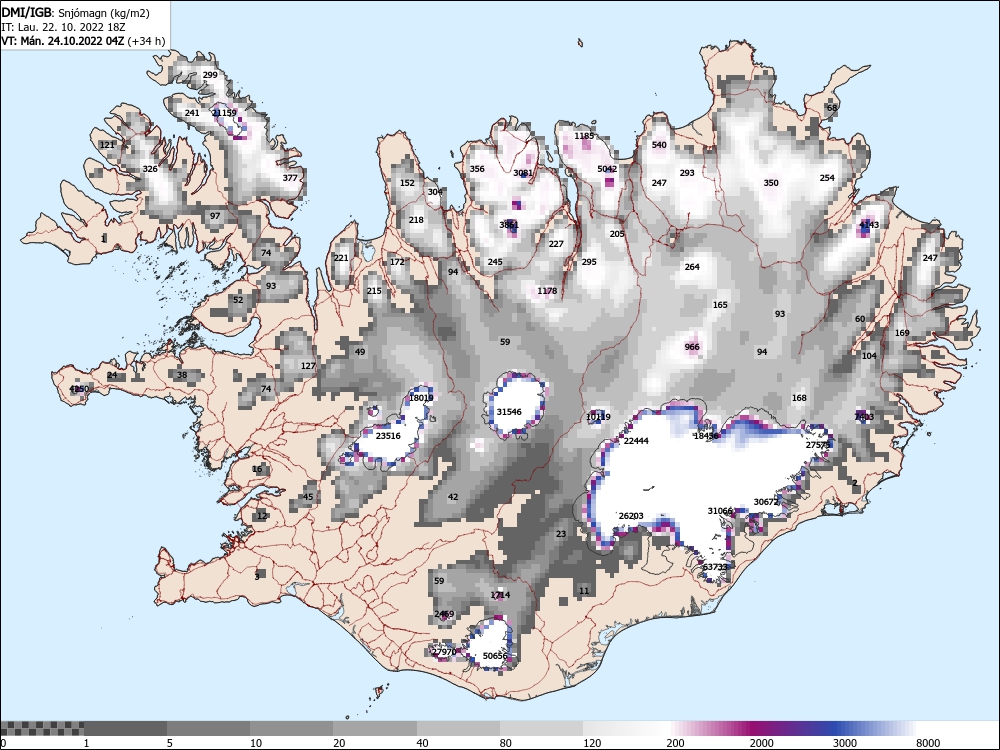Click snow value '1714'

[x=501, y=595]
